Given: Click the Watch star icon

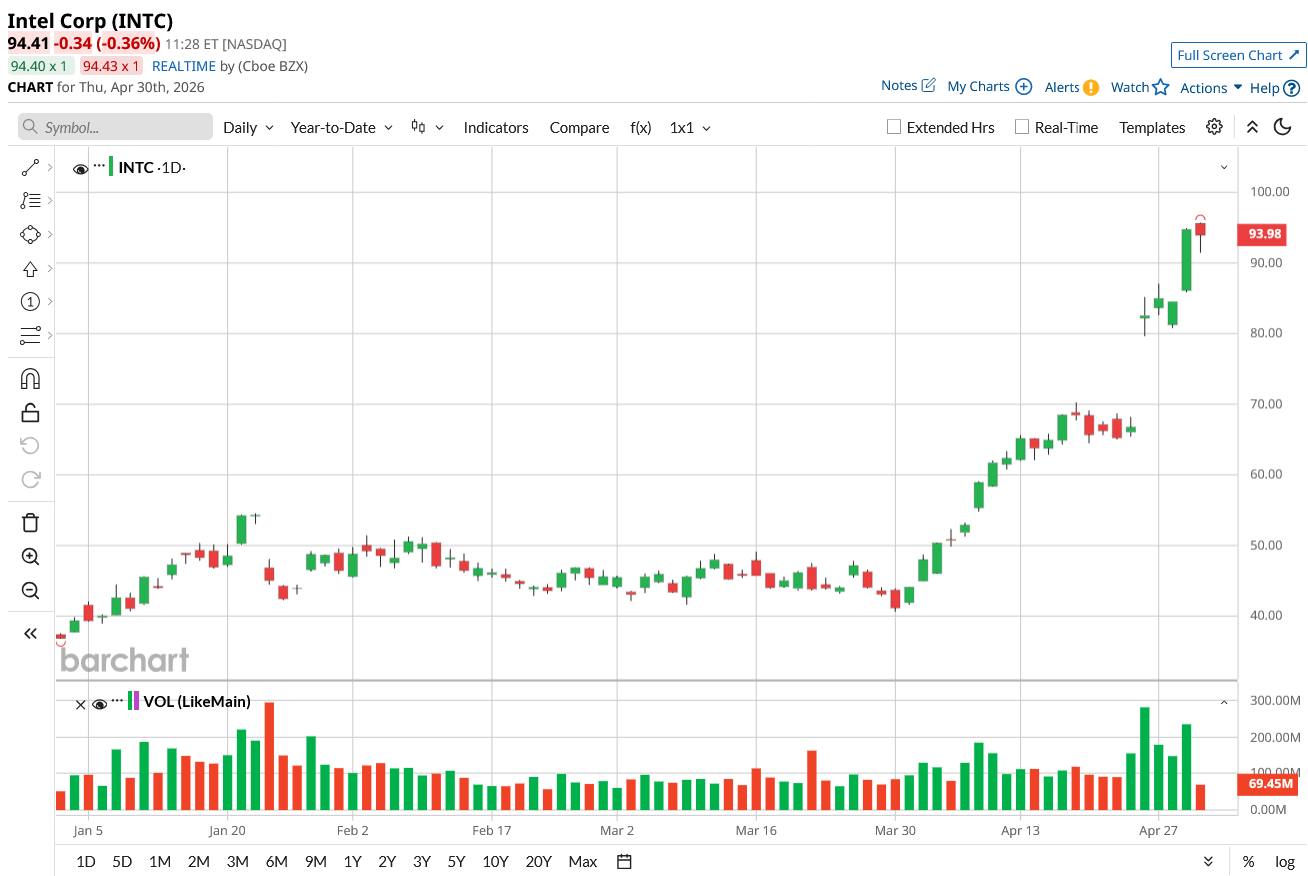Looking at the screenshot, I should [x=1160, y=87].
